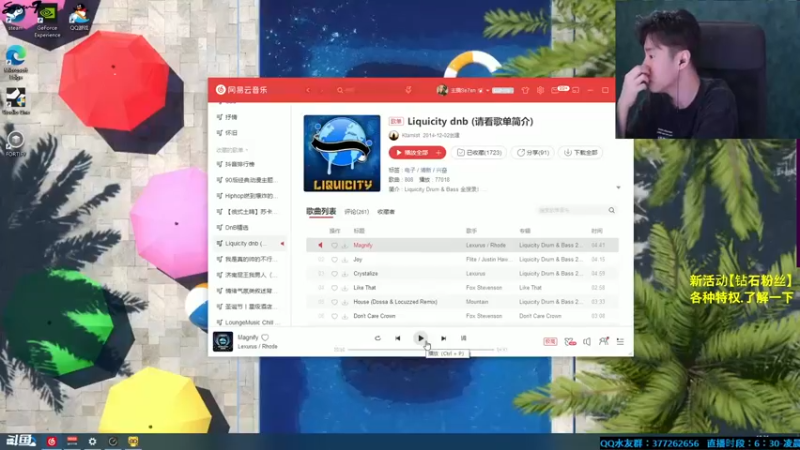Image resolution: width=800 pixels, height=450 pixels.
Task: Download the Like That track
Action: (x=345, y=288)
